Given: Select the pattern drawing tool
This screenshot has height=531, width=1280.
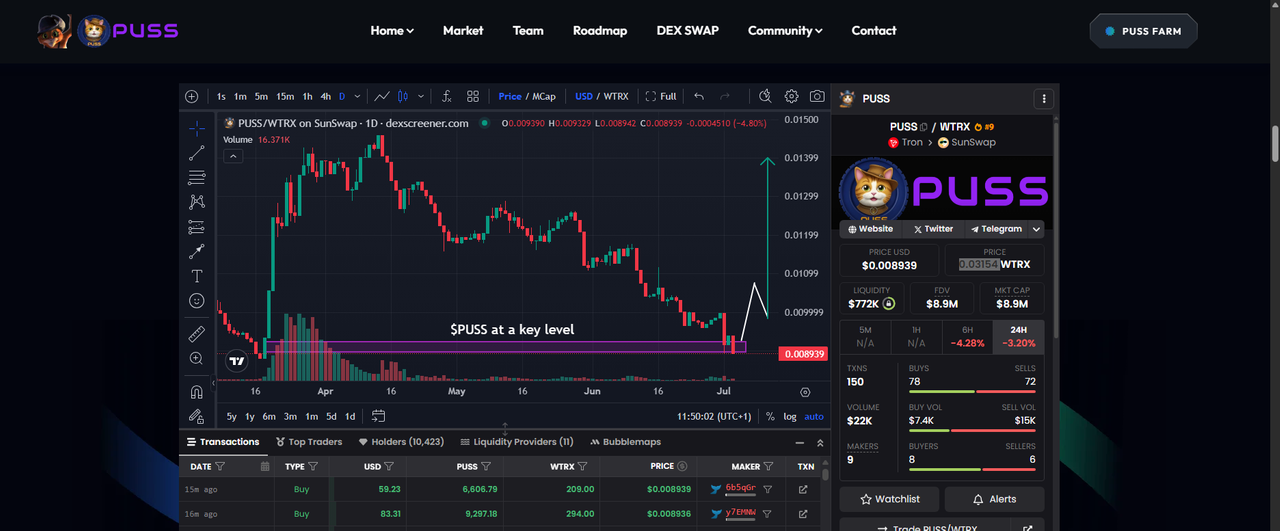Looking at the screenshot, I should coord(197,202).
